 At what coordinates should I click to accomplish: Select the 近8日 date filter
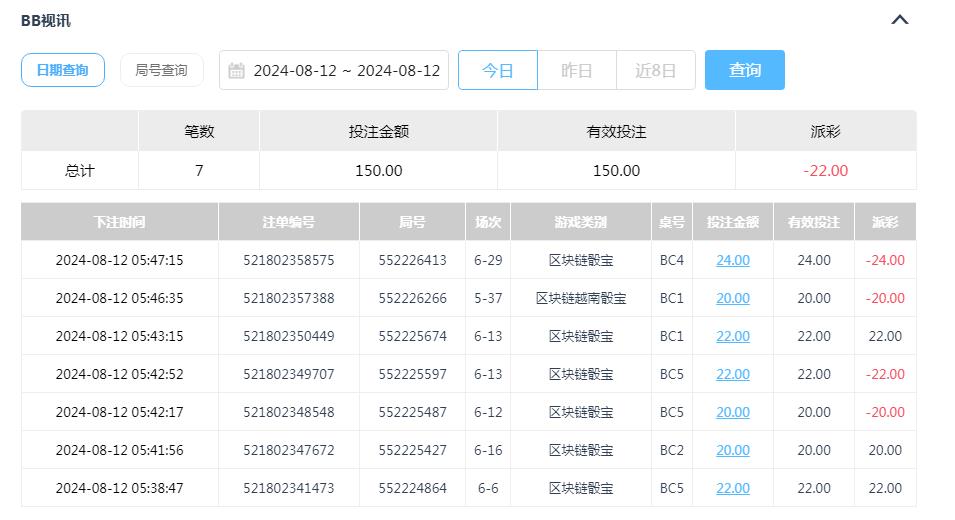point(655,71)
